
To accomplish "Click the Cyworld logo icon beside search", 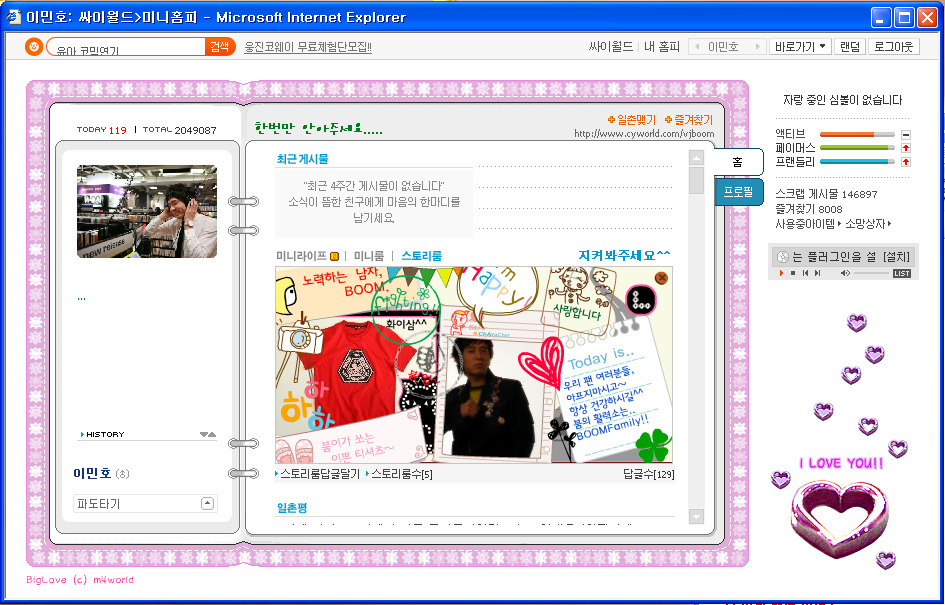I will coord(33,47).
